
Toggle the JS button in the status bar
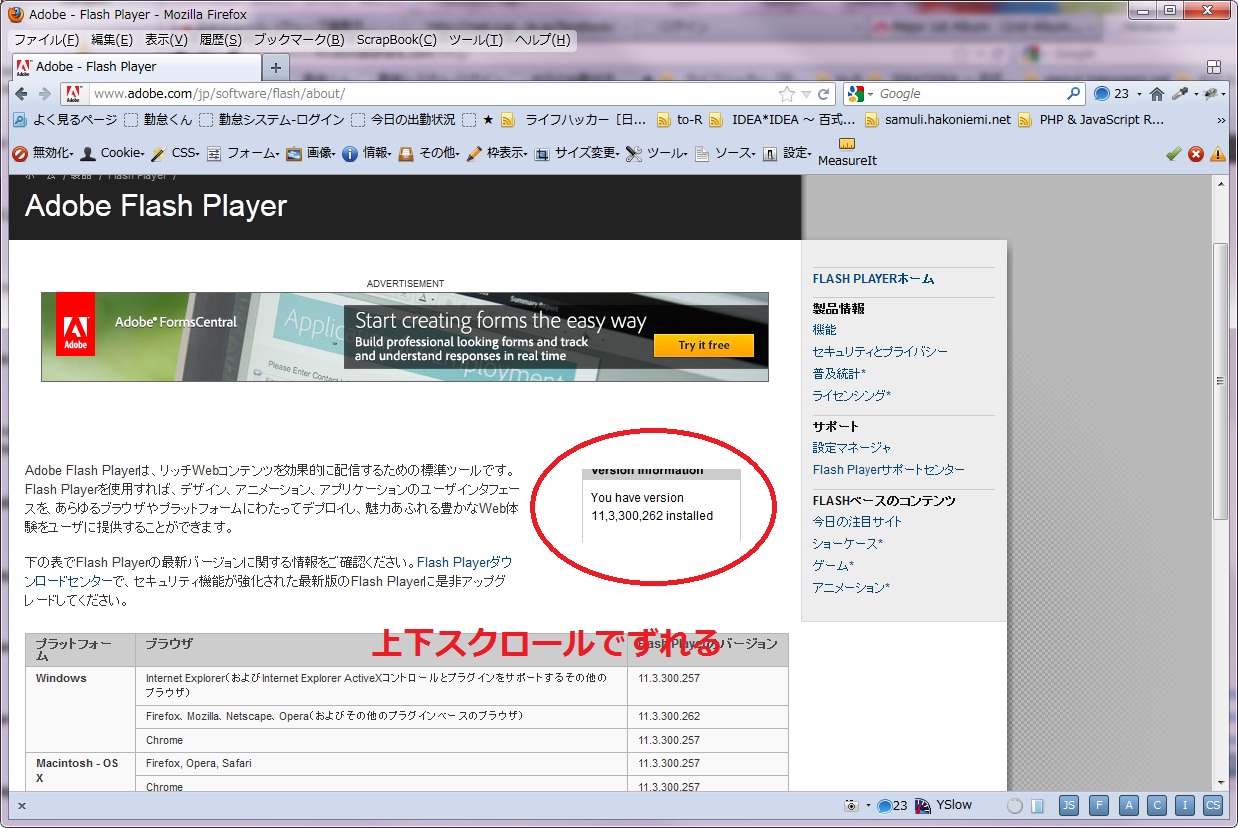(x=1069, y=805)
